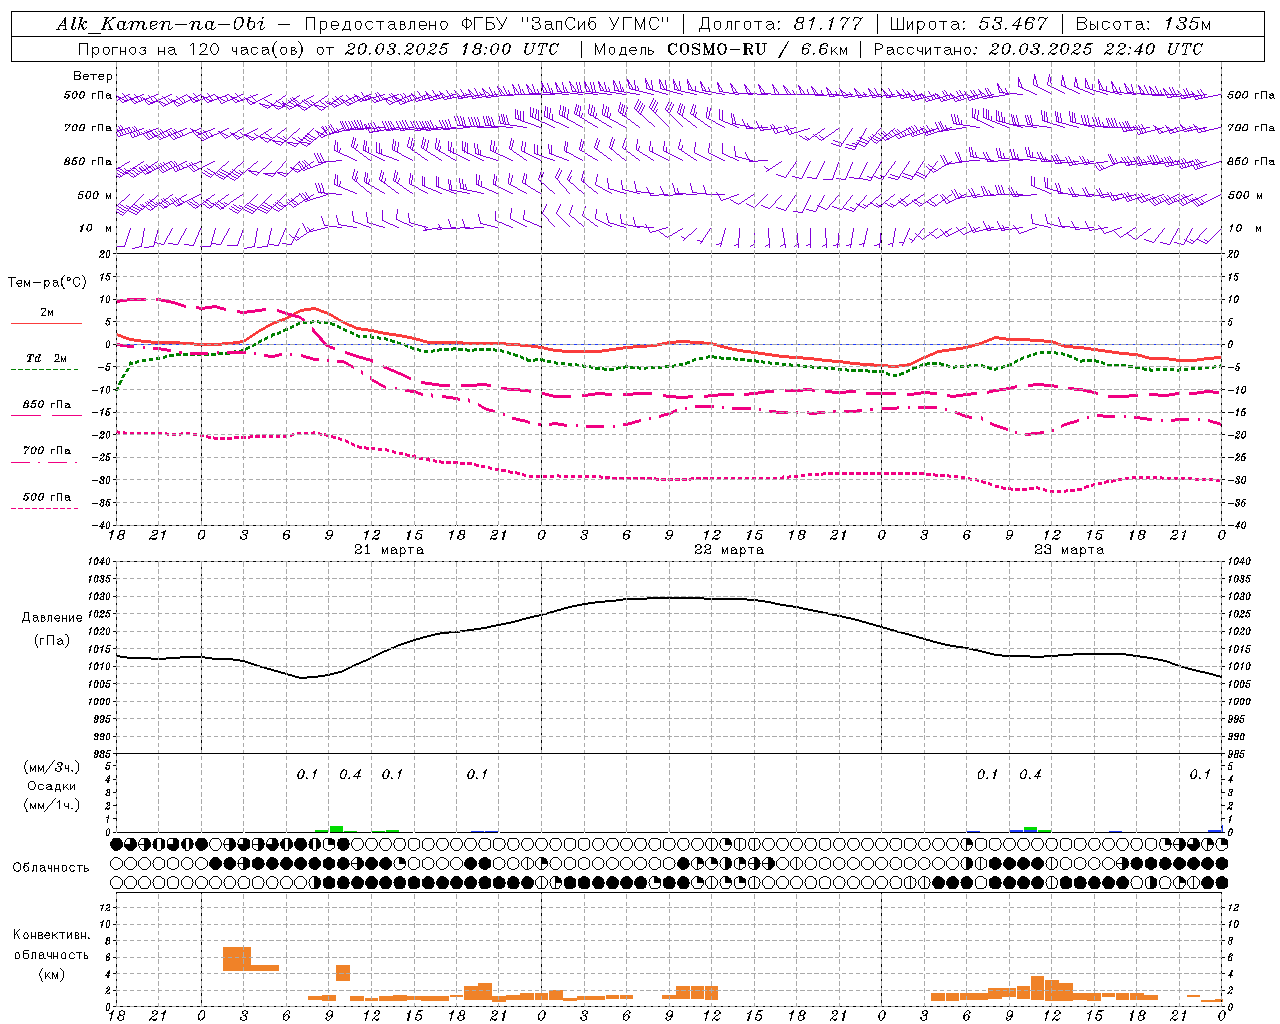
Task: Select the forecast start 20.03.2025 18:00 UTC
Action: pos(452,49)
